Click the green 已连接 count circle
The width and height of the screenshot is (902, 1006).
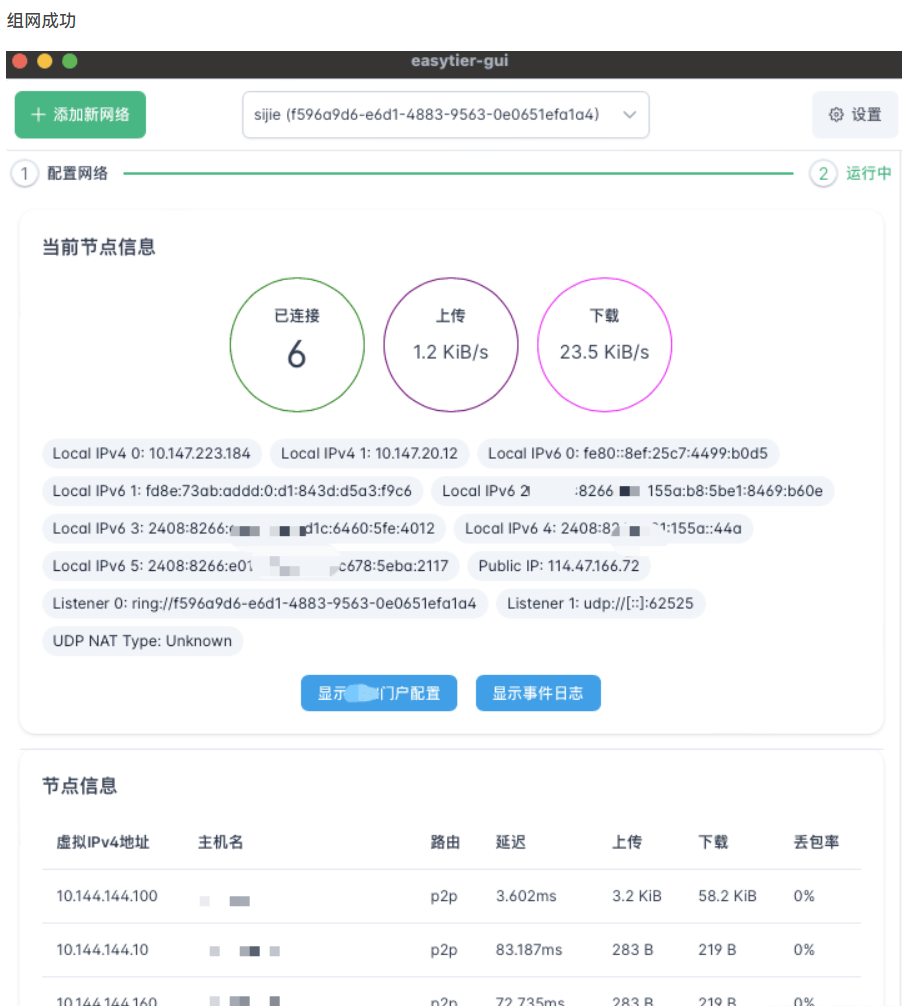(x=296, y=344)
